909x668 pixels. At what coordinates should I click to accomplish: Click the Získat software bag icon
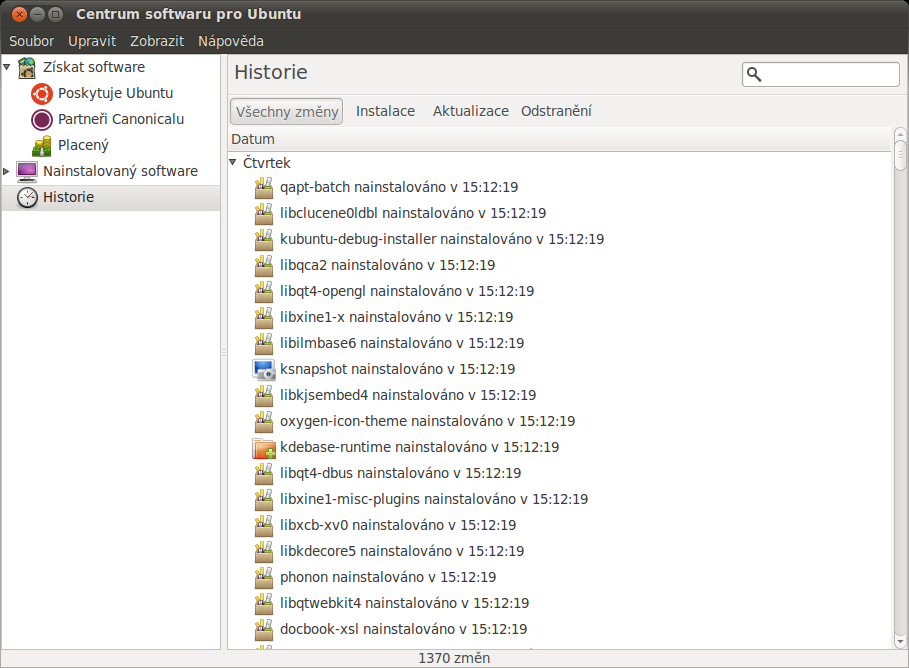point(27,67)
